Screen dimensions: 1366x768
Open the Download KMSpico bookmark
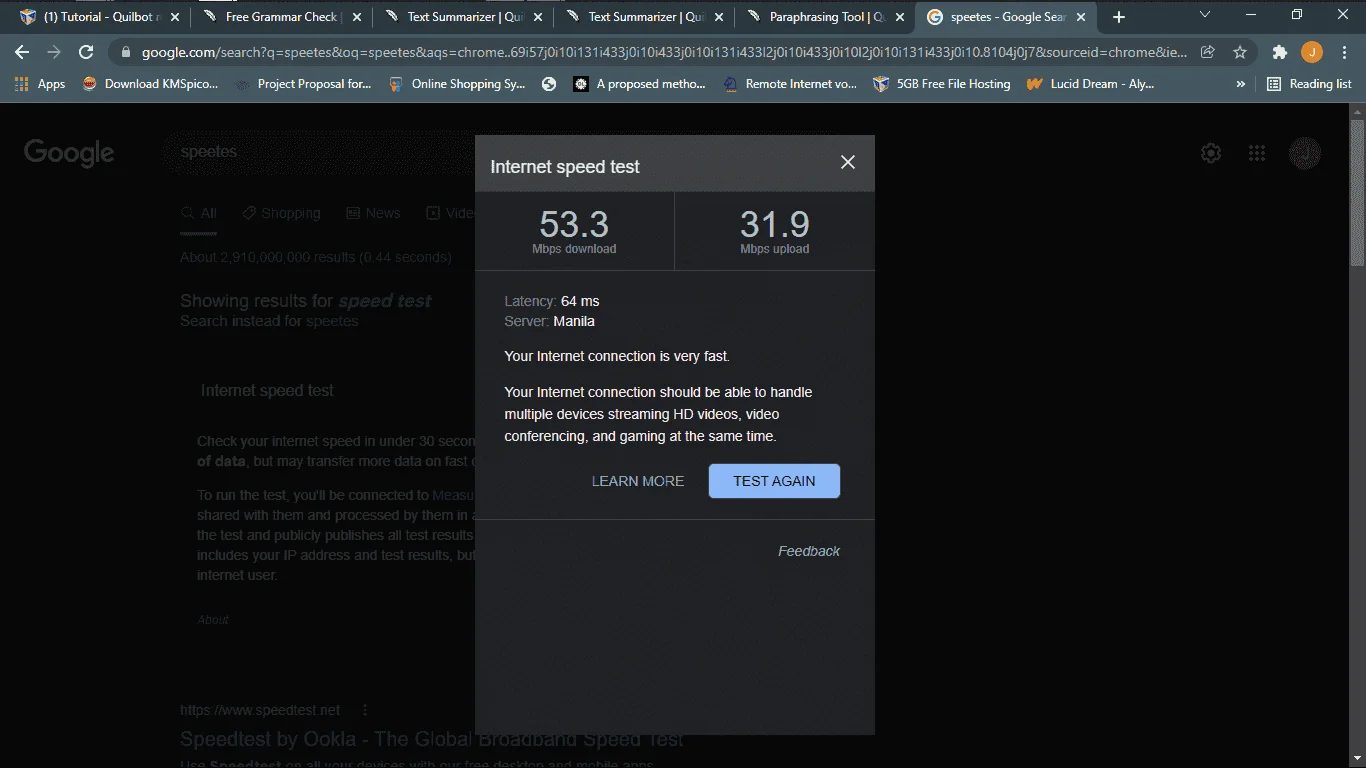click(x=150, y=84)
